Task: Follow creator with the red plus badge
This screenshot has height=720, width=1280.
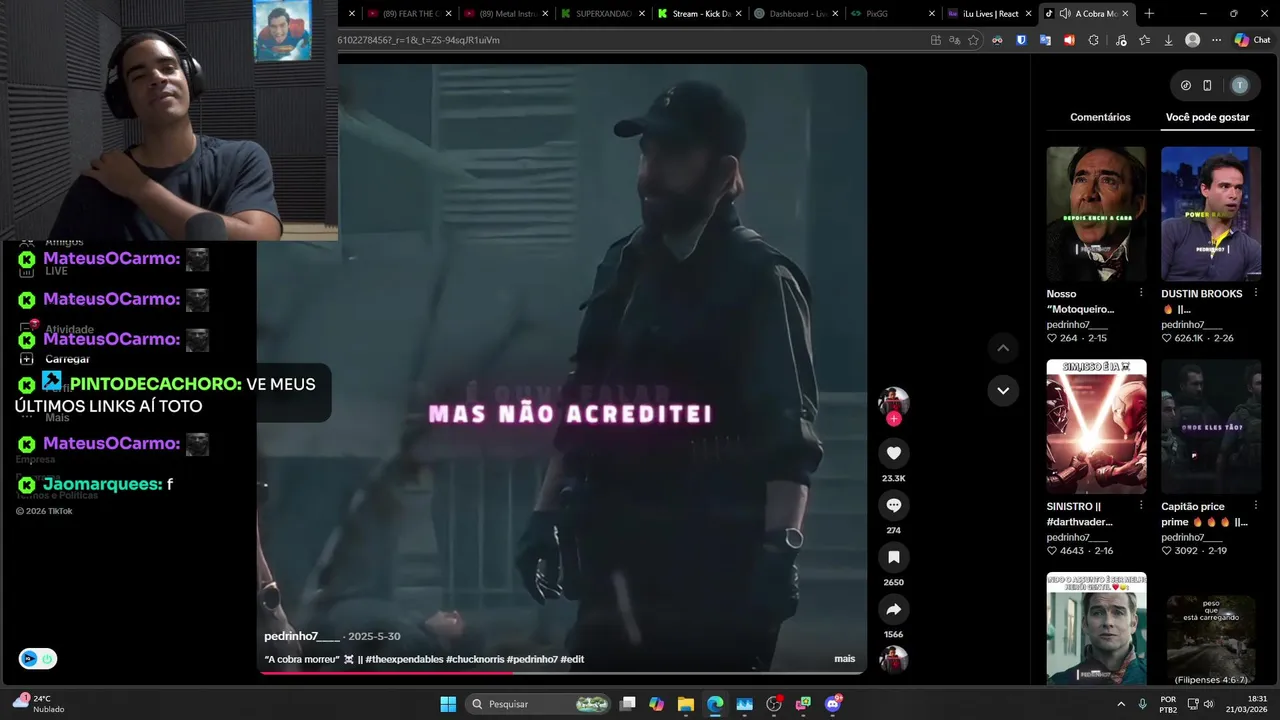Action: (x=894, y=419)
